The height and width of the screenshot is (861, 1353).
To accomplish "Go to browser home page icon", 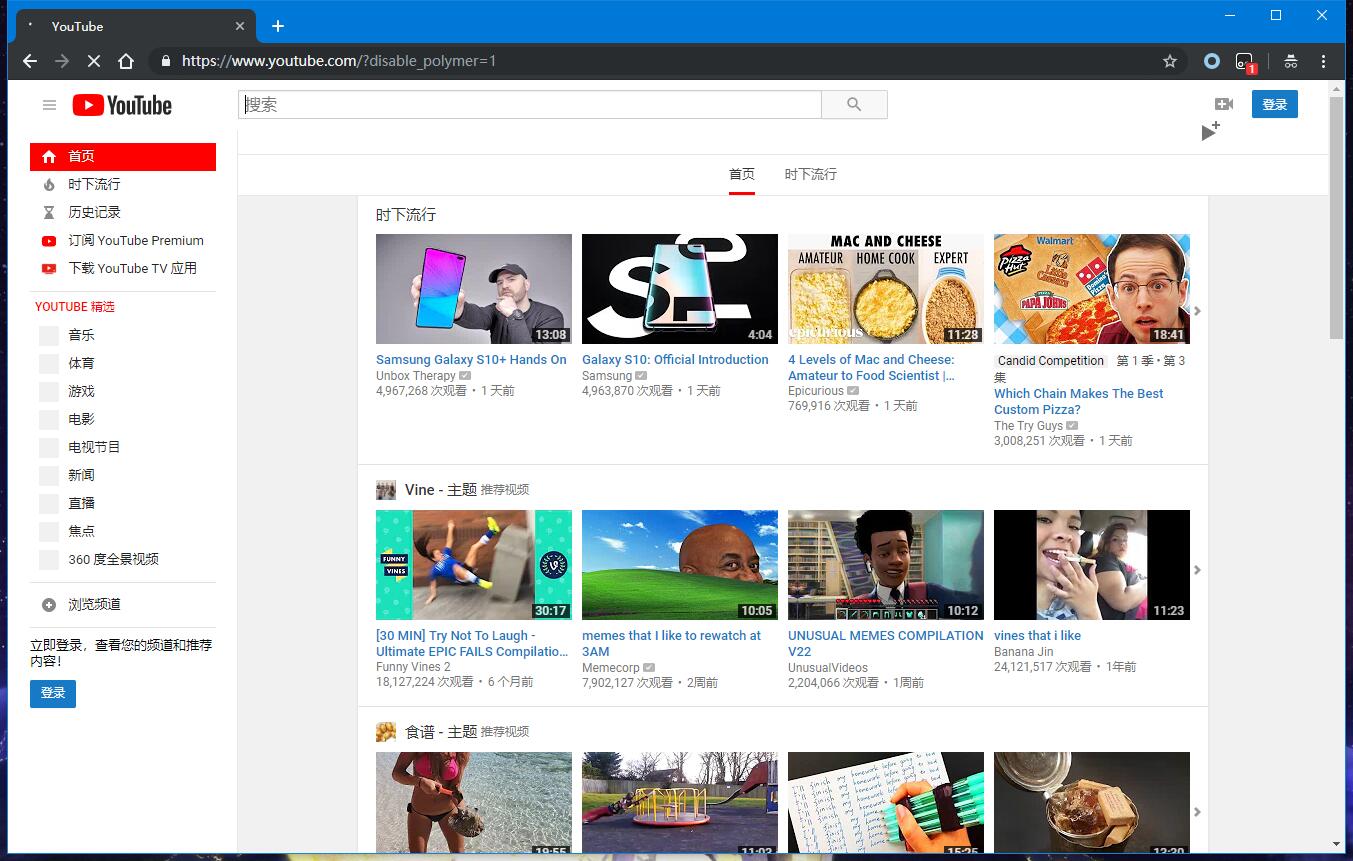I will point(125,61).
